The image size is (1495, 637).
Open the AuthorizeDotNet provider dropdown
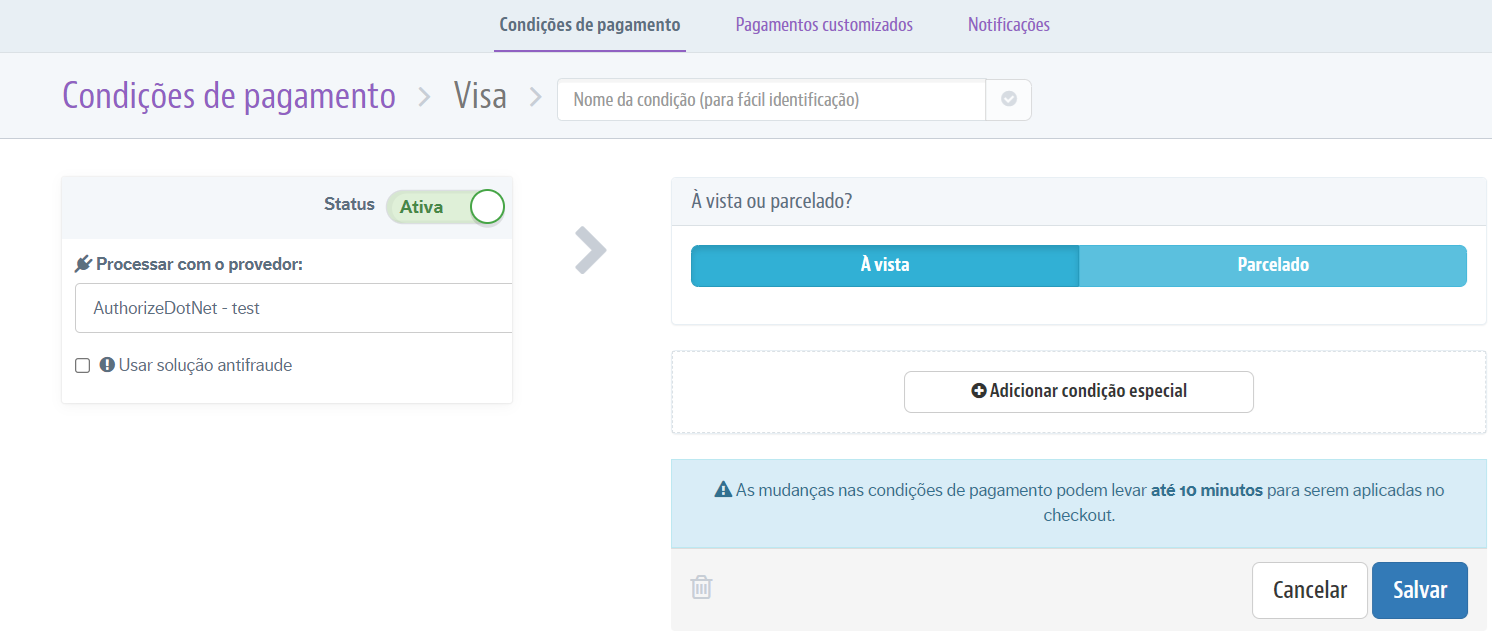294,308
